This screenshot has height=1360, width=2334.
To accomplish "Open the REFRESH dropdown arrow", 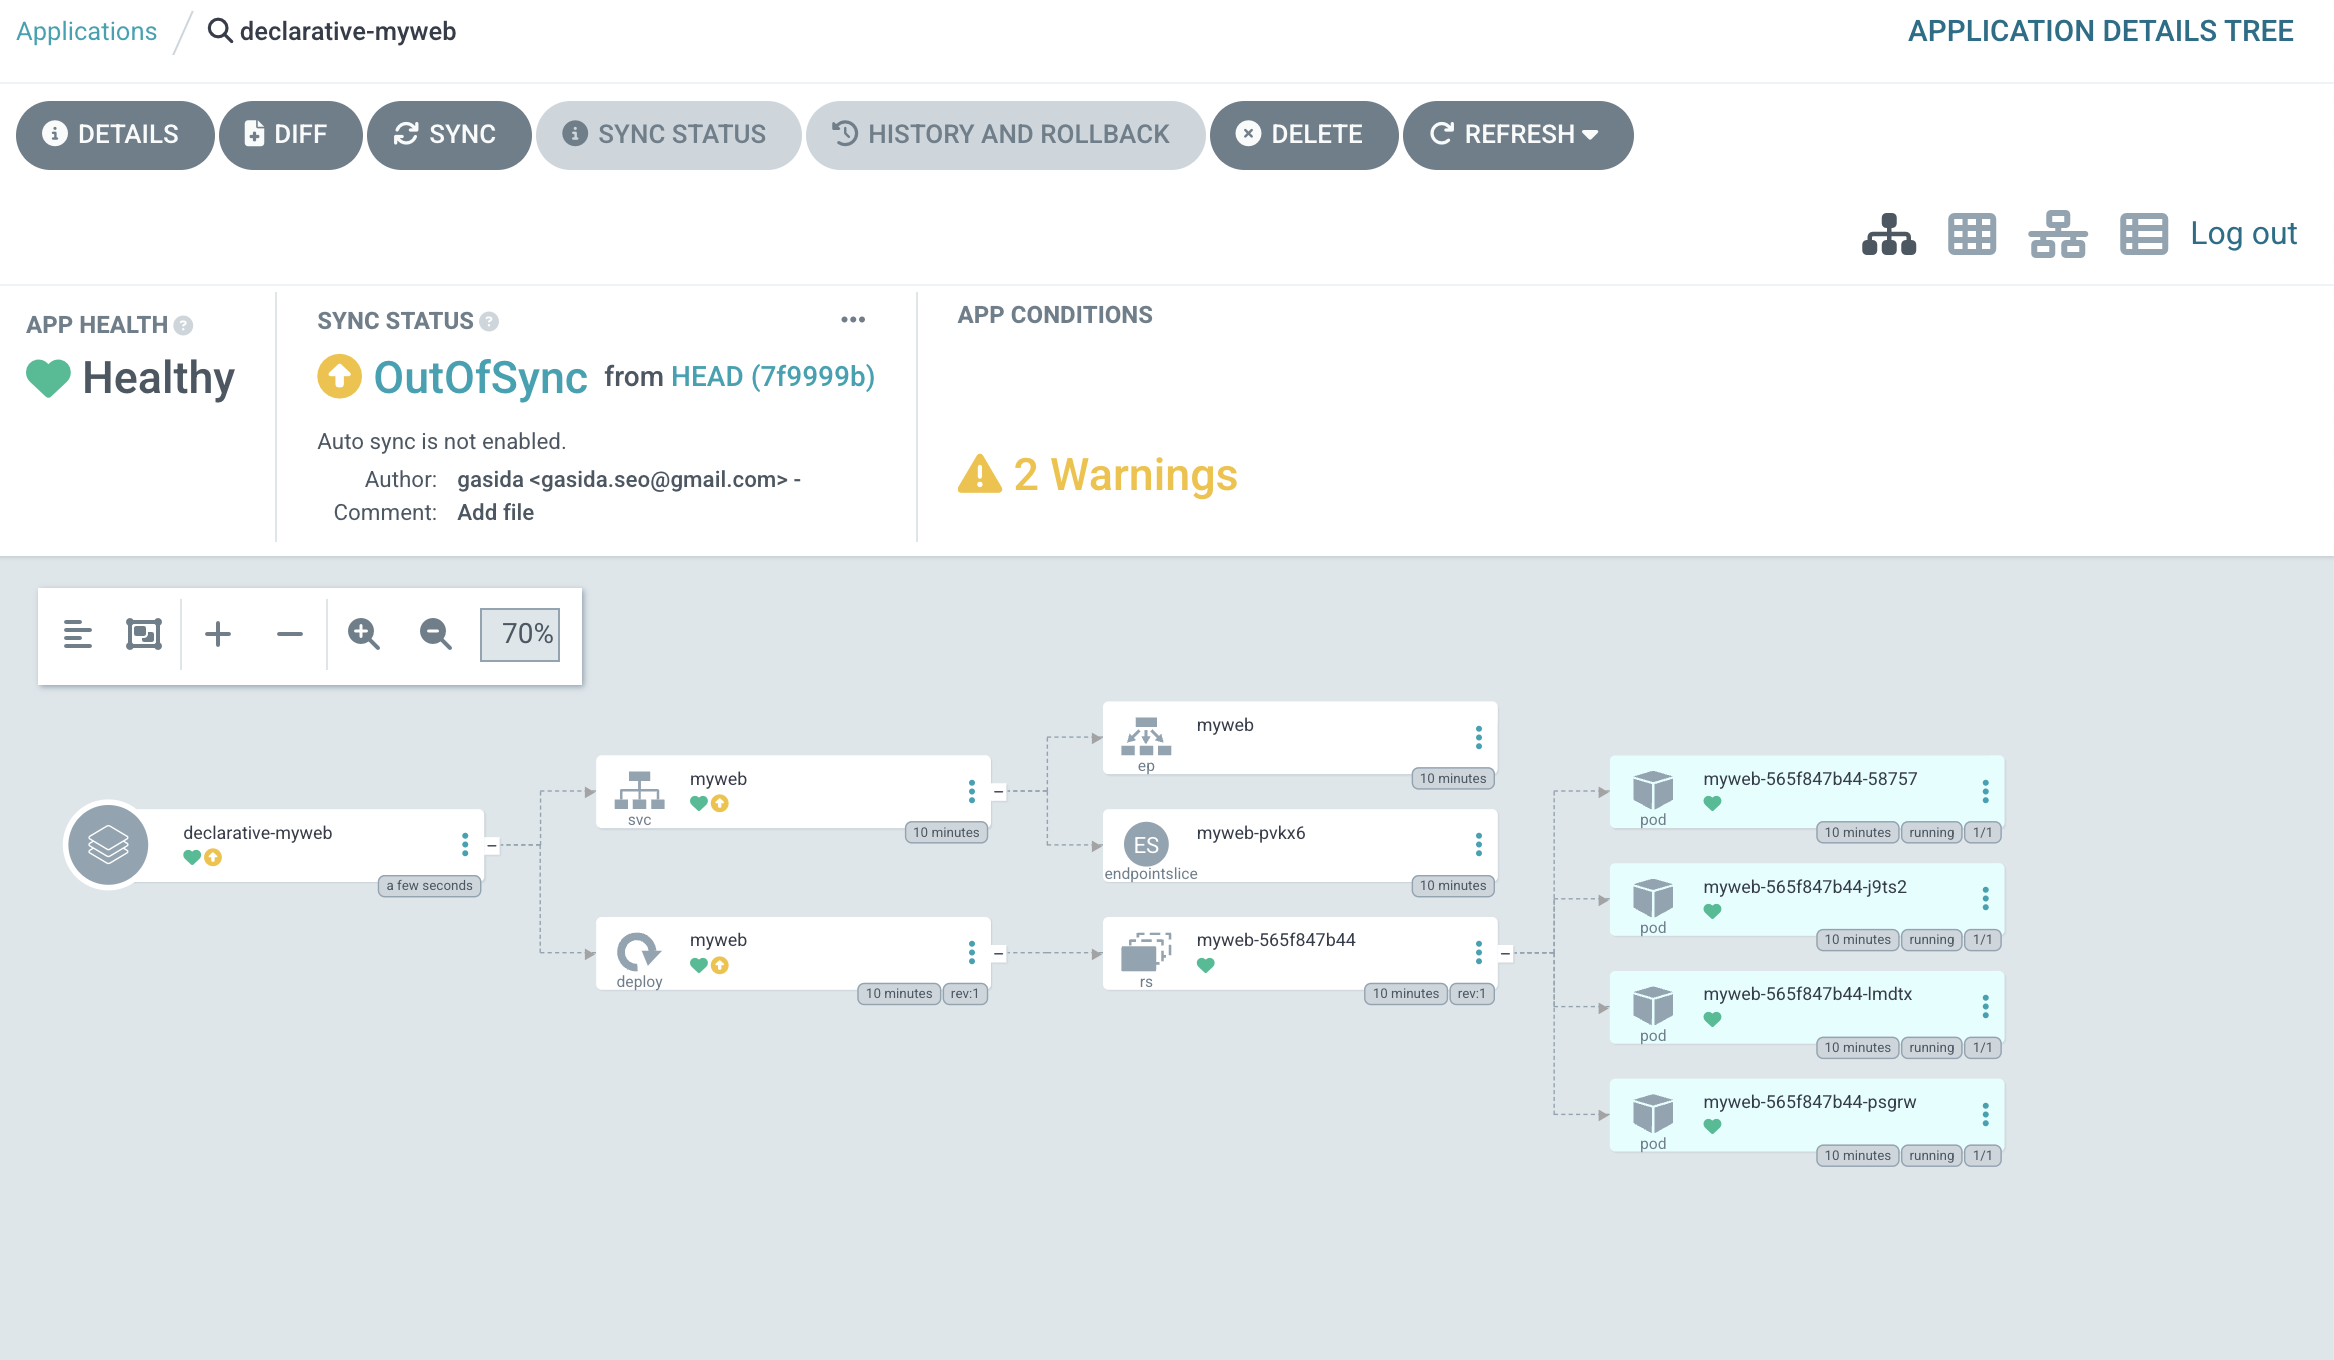I will 1590,135.
